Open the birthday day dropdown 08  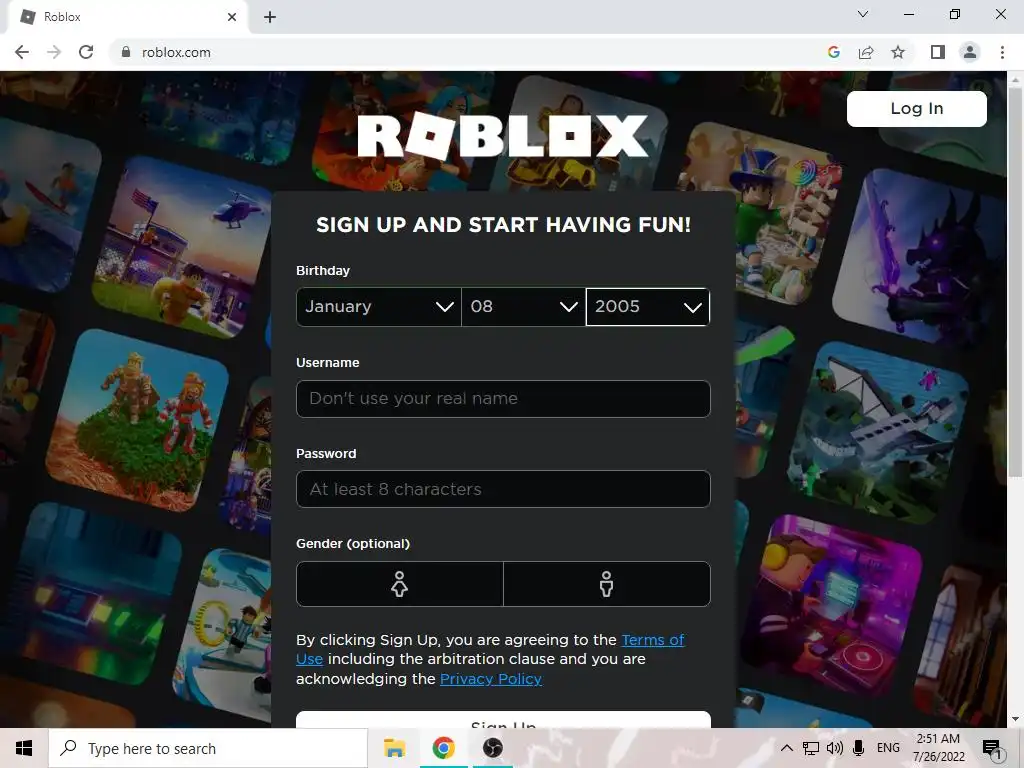tap(523, 307)
